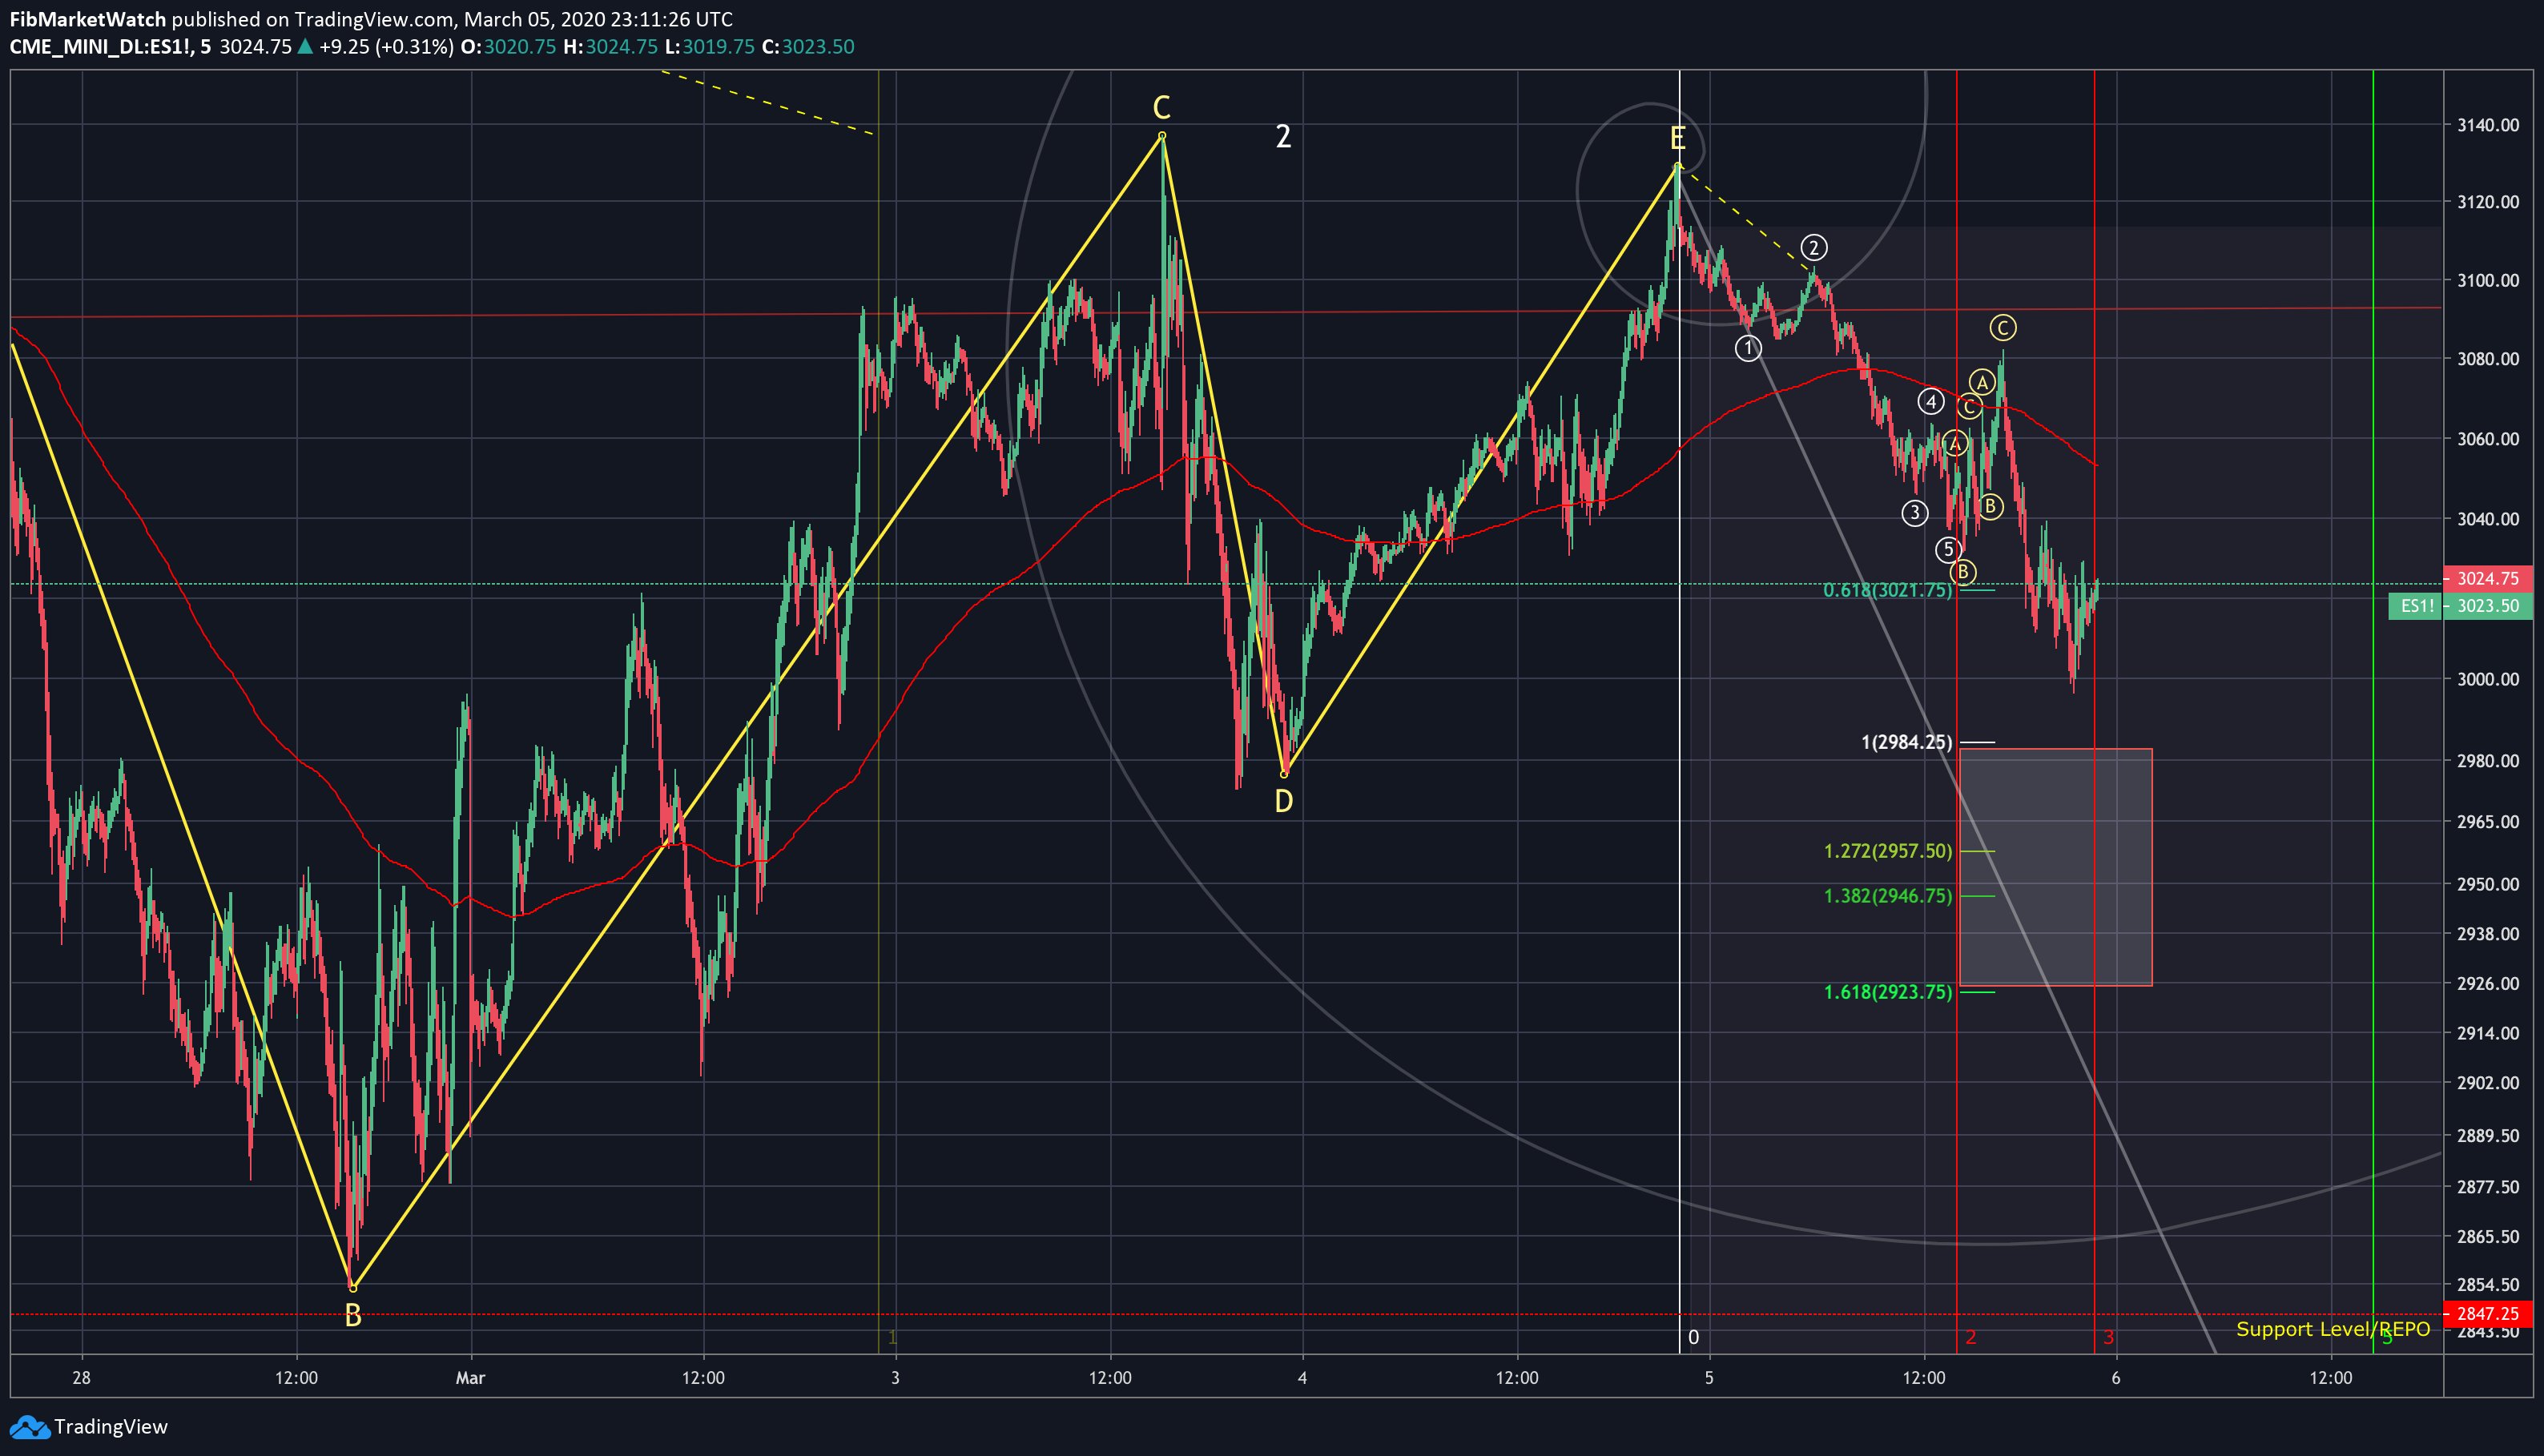Click the 3060.00 level on the price scale
Viewport: 2544px width, 1456px height.
pyautogui.click(x=2488, y=439)
